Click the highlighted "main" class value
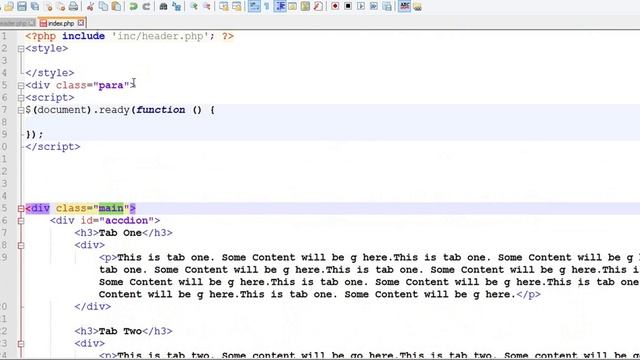 (111, 208)
